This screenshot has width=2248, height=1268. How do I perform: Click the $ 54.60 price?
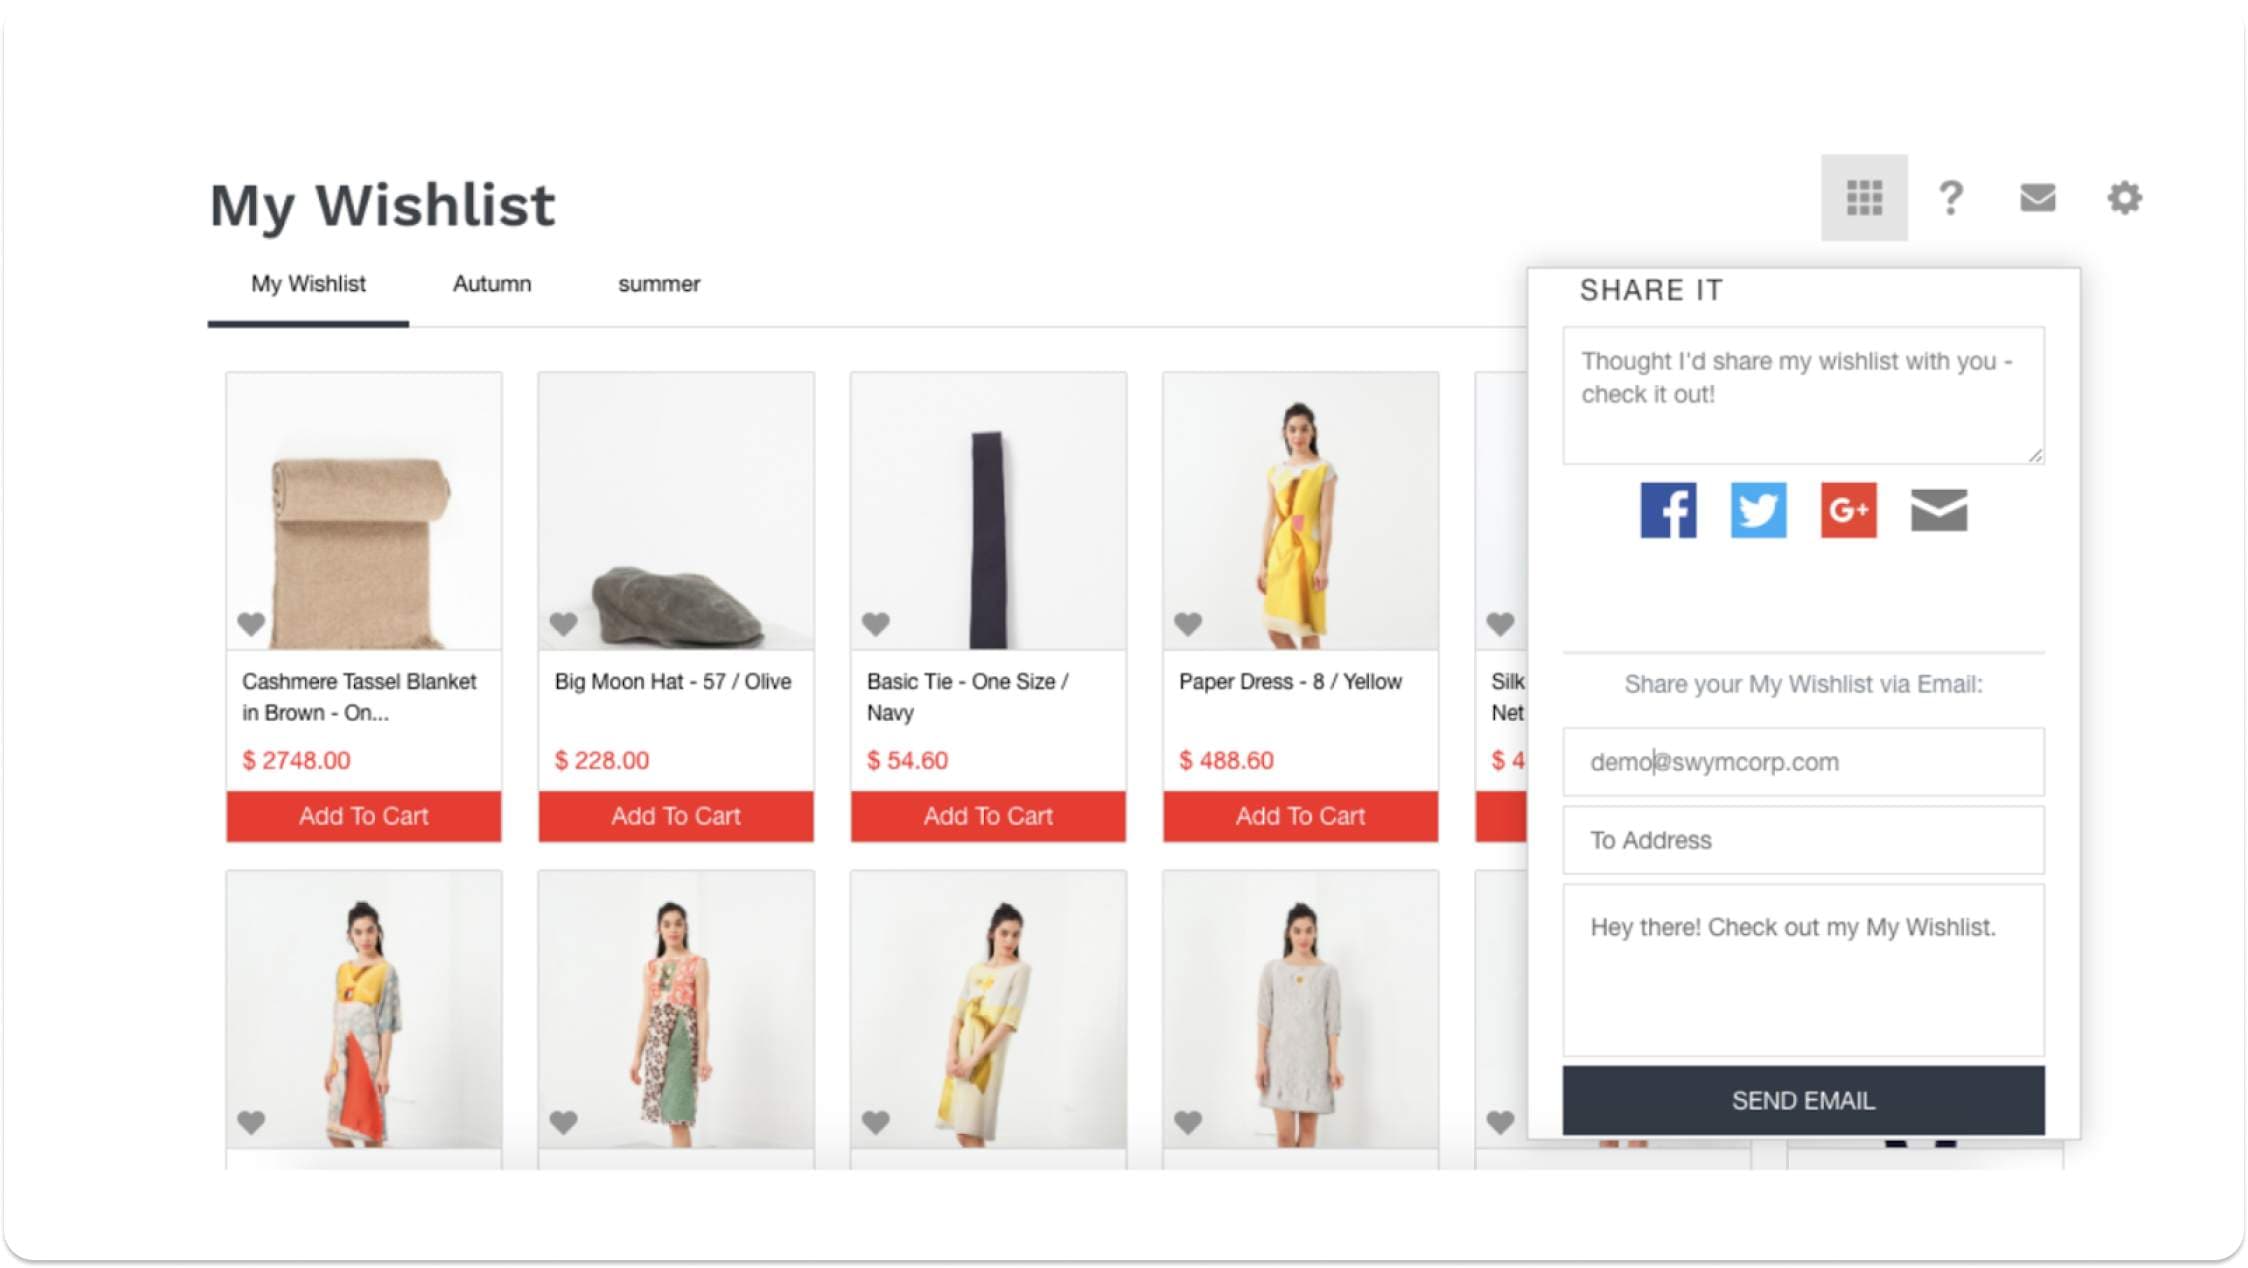pyautogui.click(x=907, y=760)
